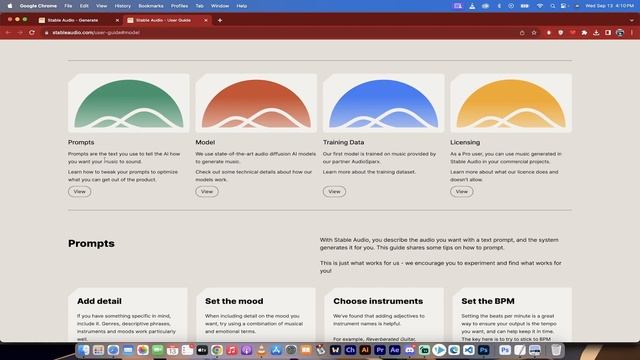Open the File menu
Screen dimensions: 640x360
pyautogui.click(x=68, y=6)
